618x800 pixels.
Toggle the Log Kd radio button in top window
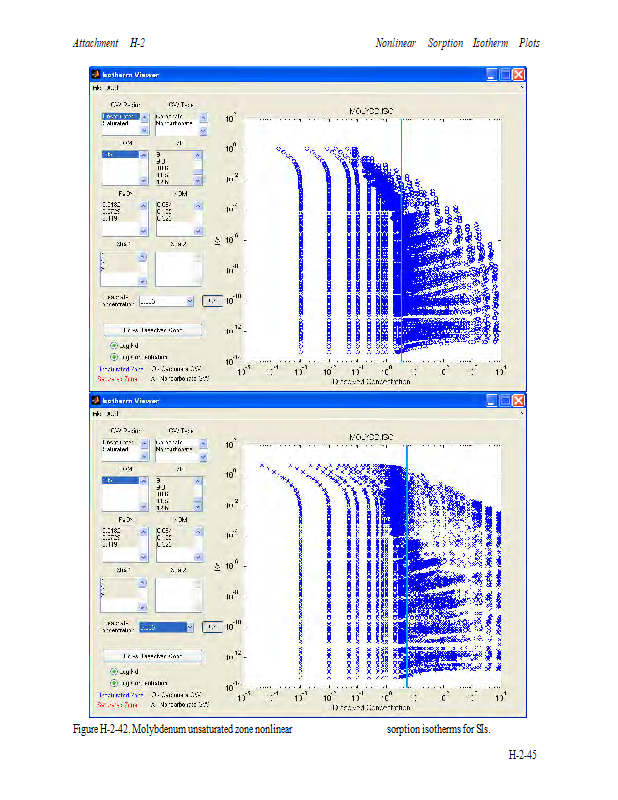point(114,345)
